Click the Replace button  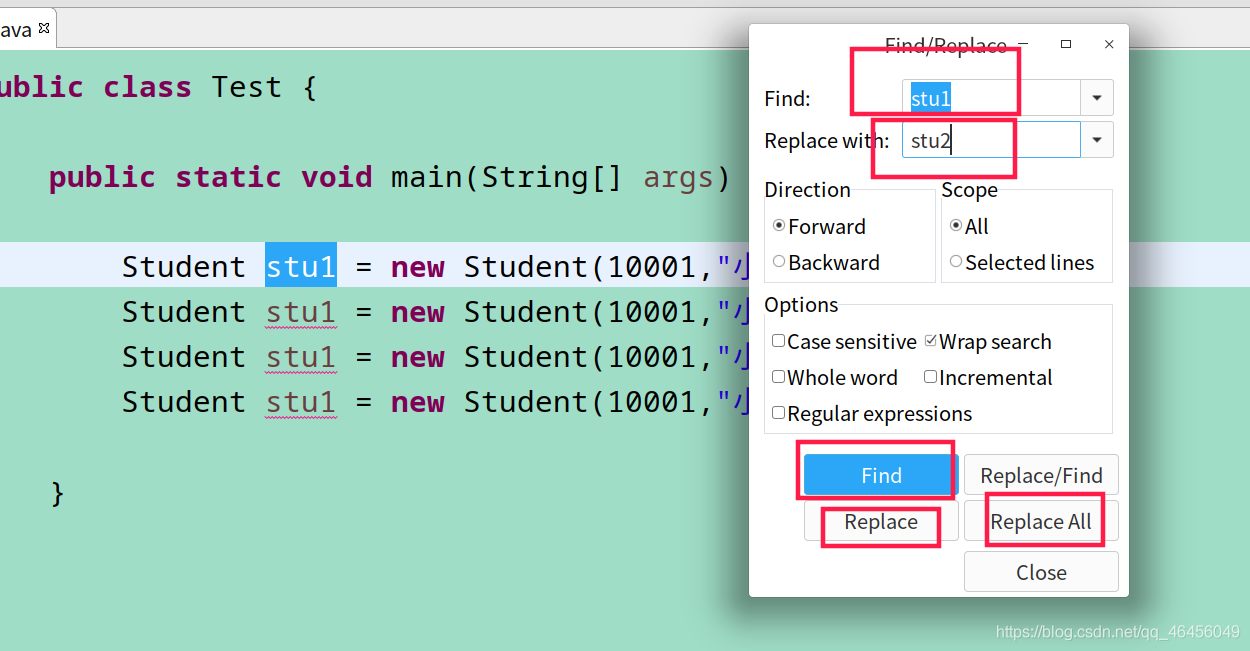pos(881,522)
